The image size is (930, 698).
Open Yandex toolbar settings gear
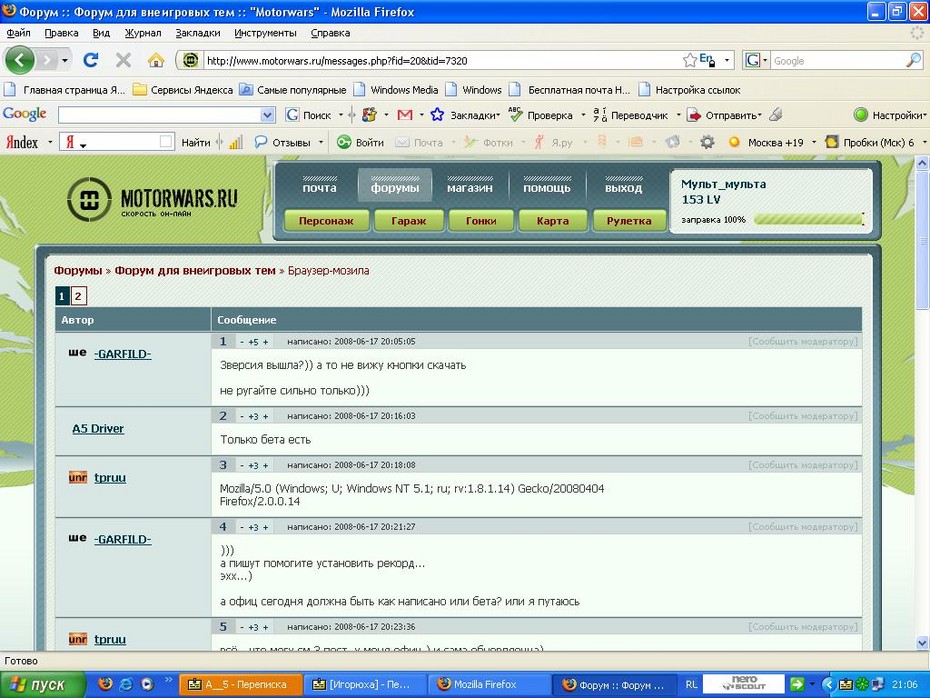(x=707, y=142)
